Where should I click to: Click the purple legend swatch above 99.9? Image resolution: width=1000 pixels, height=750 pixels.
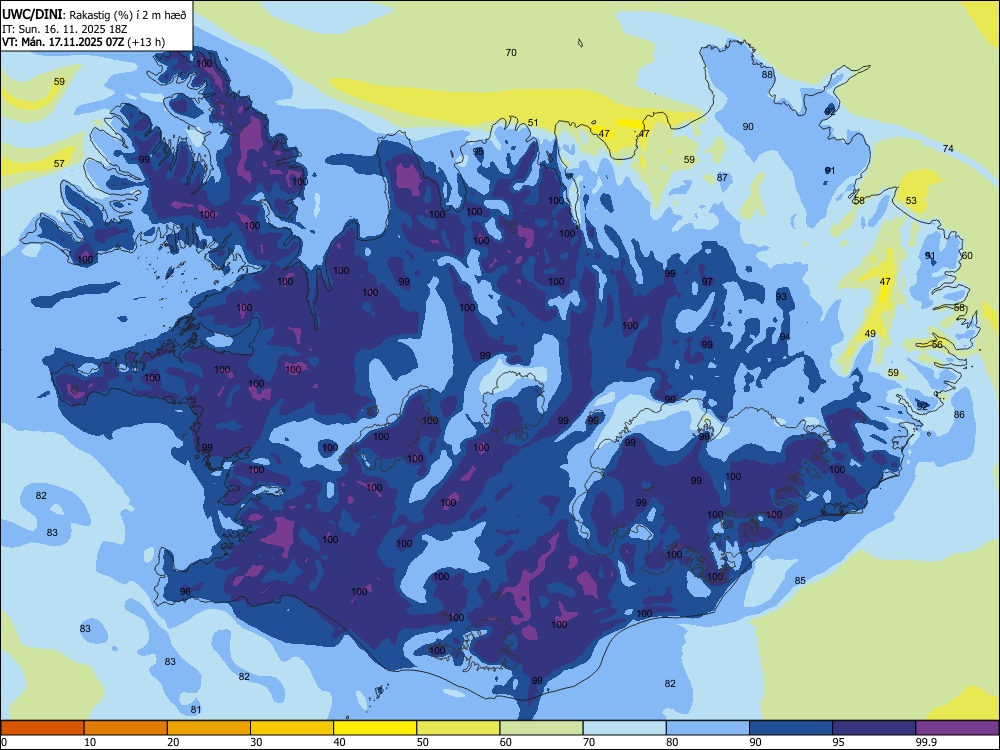click(957, 728)
